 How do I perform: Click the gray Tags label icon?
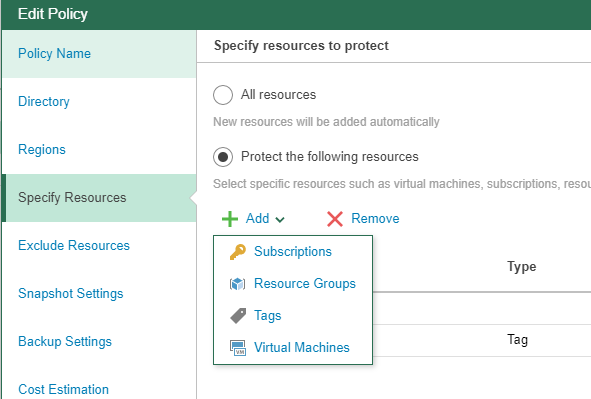pos(238,316)
